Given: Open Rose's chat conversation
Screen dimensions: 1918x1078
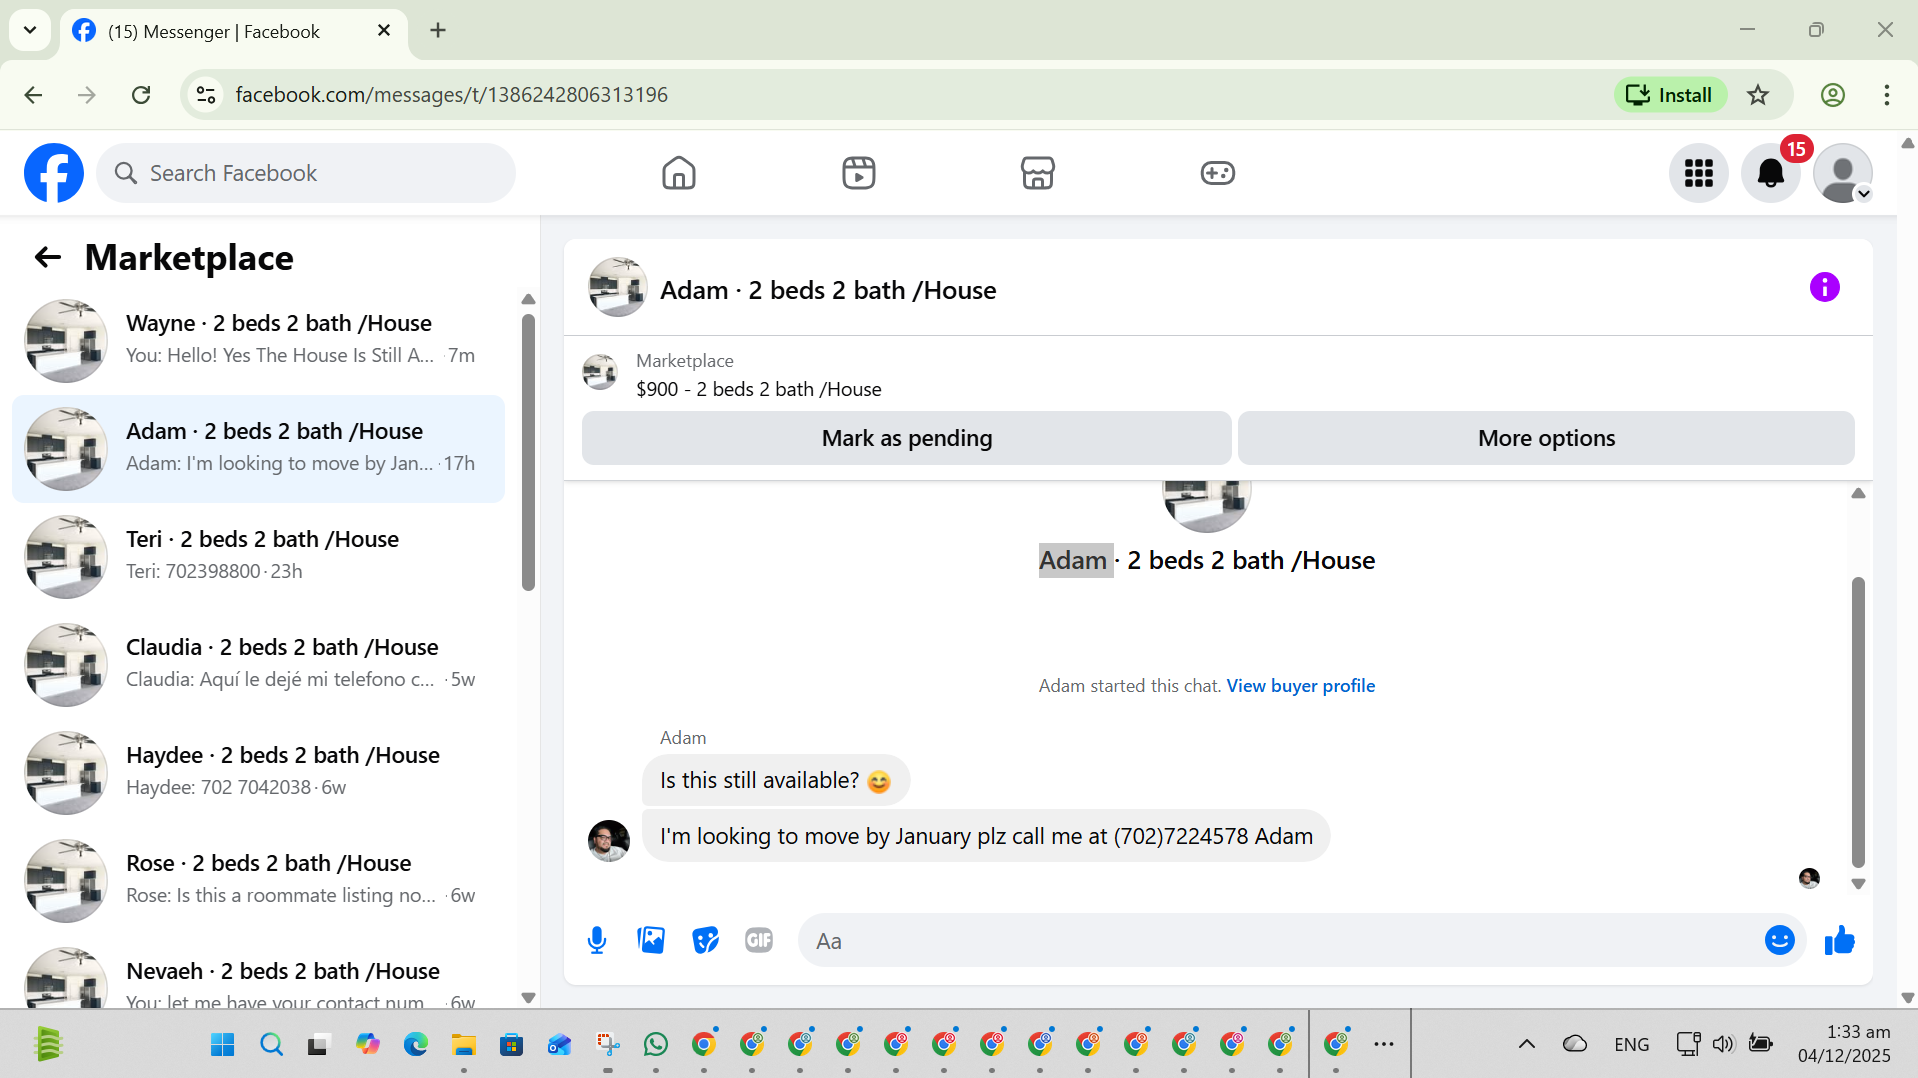Looking at the screenshot, I should pos(258,880).
